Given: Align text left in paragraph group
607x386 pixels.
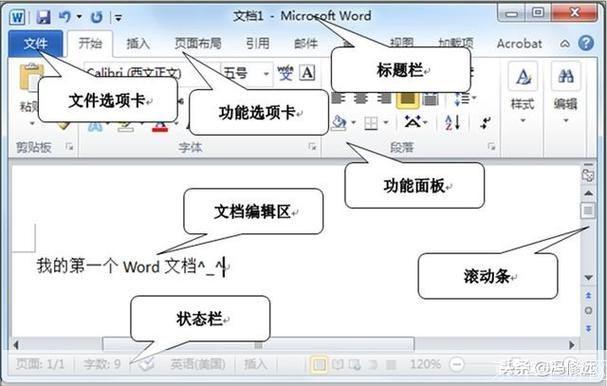Looking at the screenshot, I should 338,98.
